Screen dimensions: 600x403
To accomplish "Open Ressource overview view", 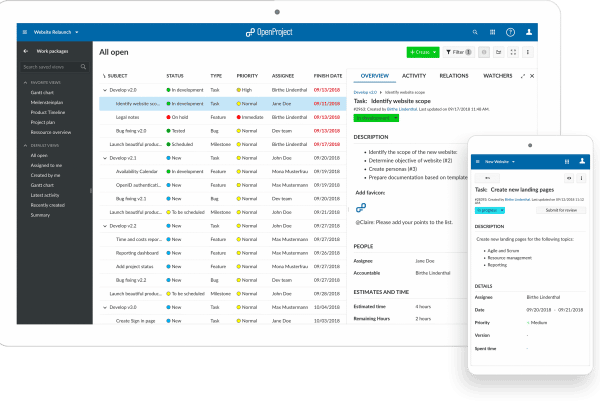I will [51, 132].
